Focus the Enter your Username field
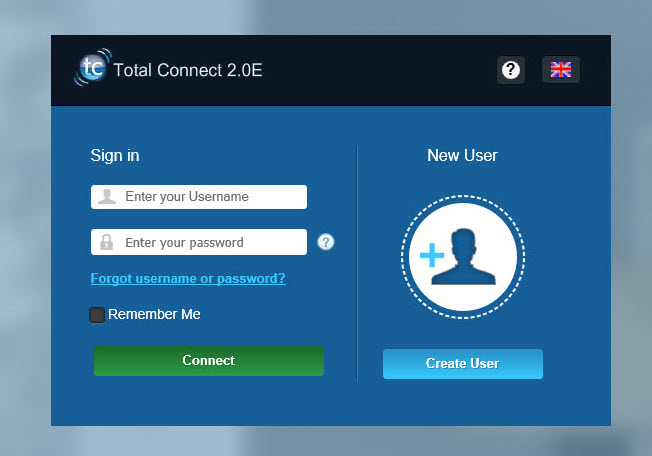 pyautogui.click(x=210, y=197)
